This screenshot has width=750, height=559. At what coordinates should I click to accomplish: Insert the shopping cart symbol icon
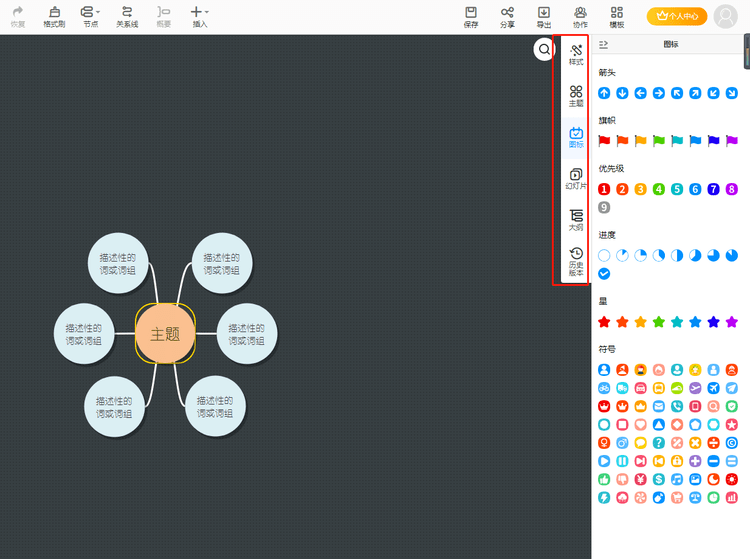coord(677,497)
